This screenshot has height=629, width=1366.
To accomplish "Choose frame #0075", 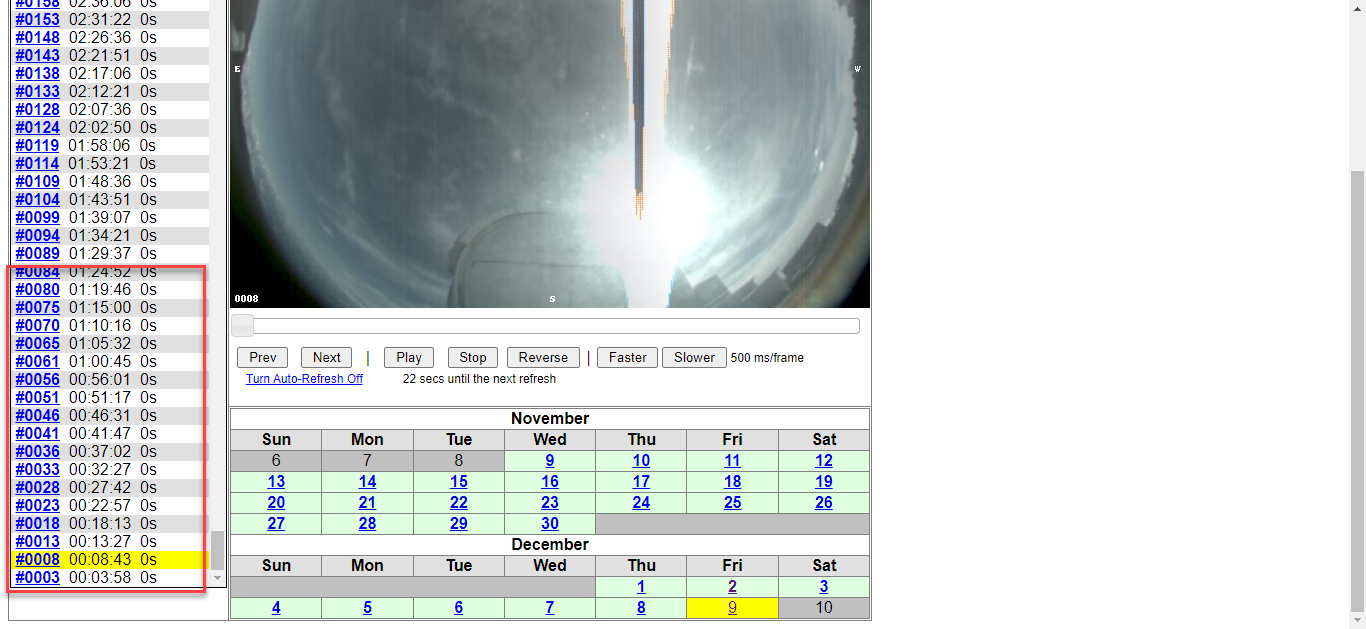I will [38, 307].
